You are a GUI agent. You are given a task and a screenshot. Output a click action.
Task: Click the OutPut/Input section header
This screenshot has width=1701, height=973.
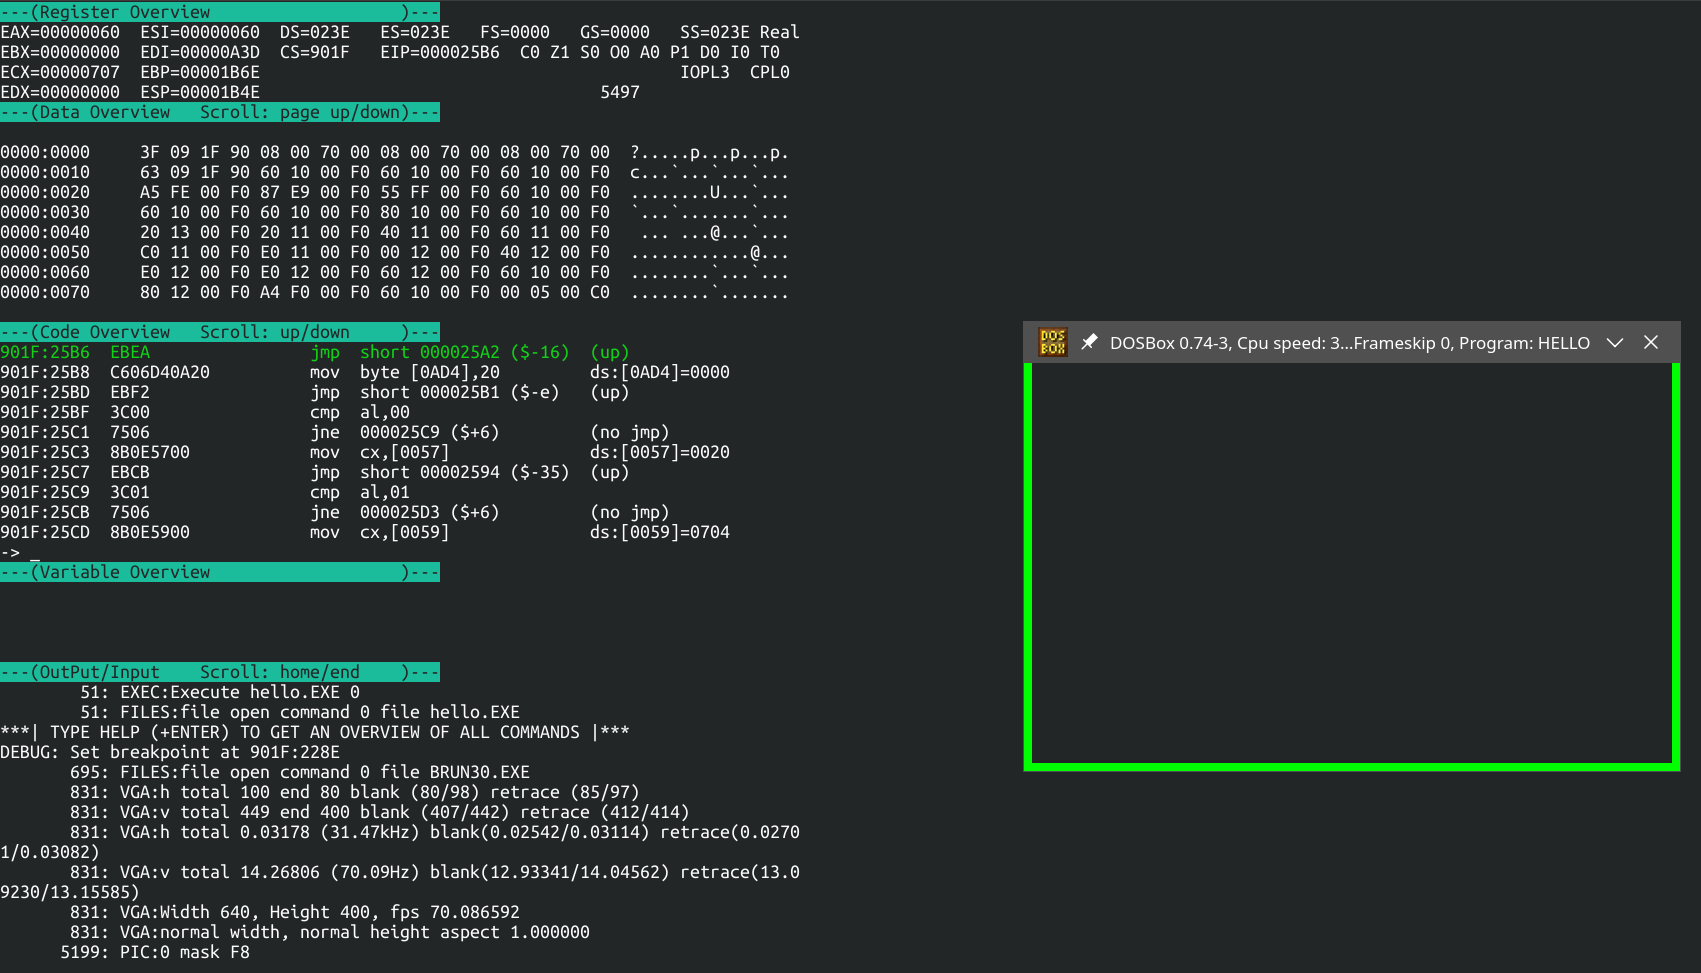220,672
